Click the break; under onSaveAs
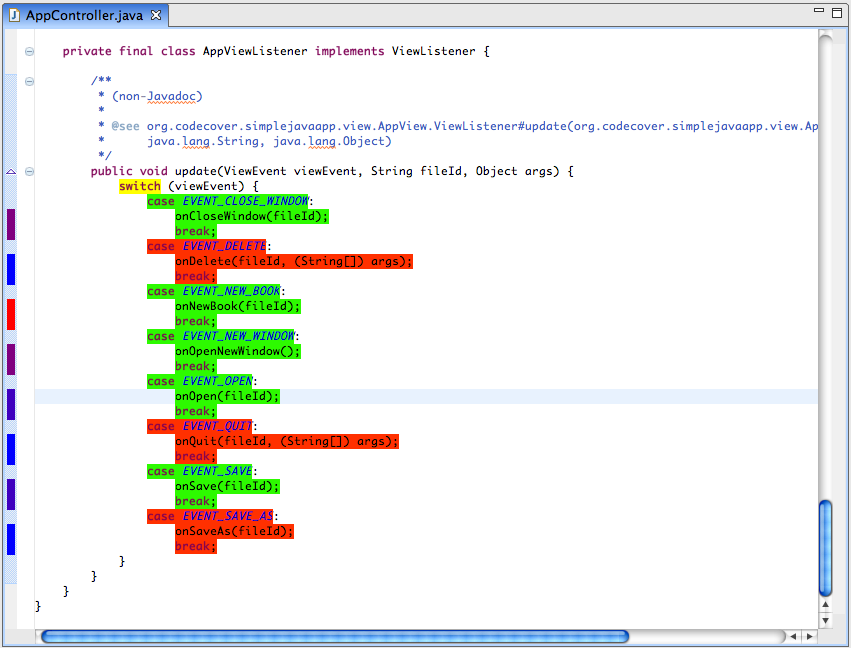 (196, 547)
